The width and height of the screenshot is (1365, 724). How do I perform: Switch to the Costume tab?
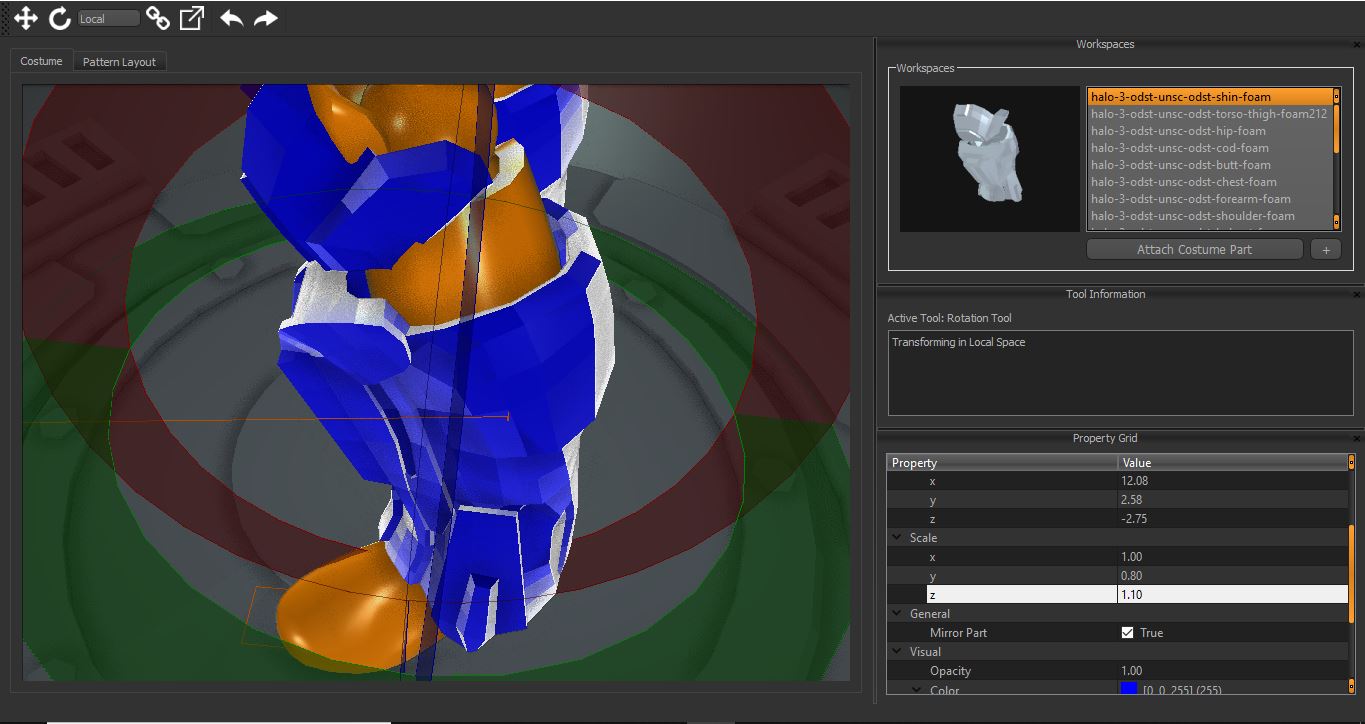41,61
